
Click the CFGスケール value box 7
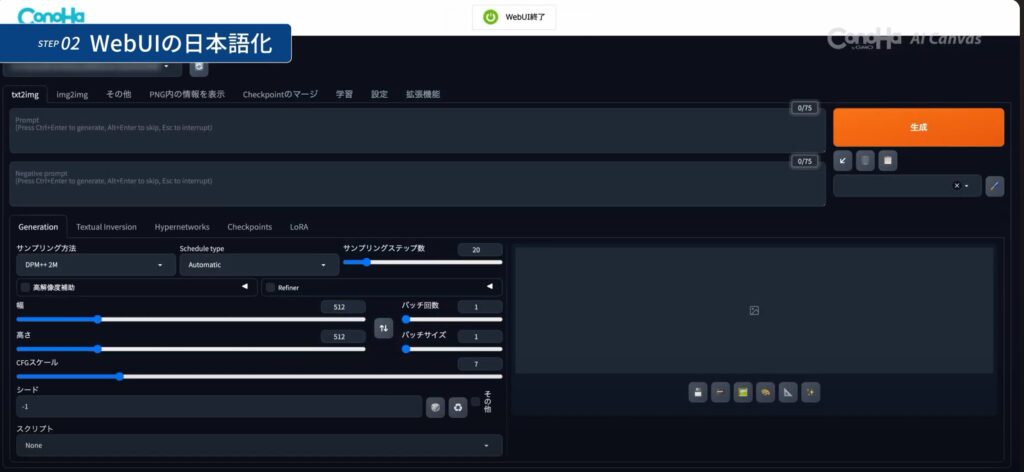480,364
